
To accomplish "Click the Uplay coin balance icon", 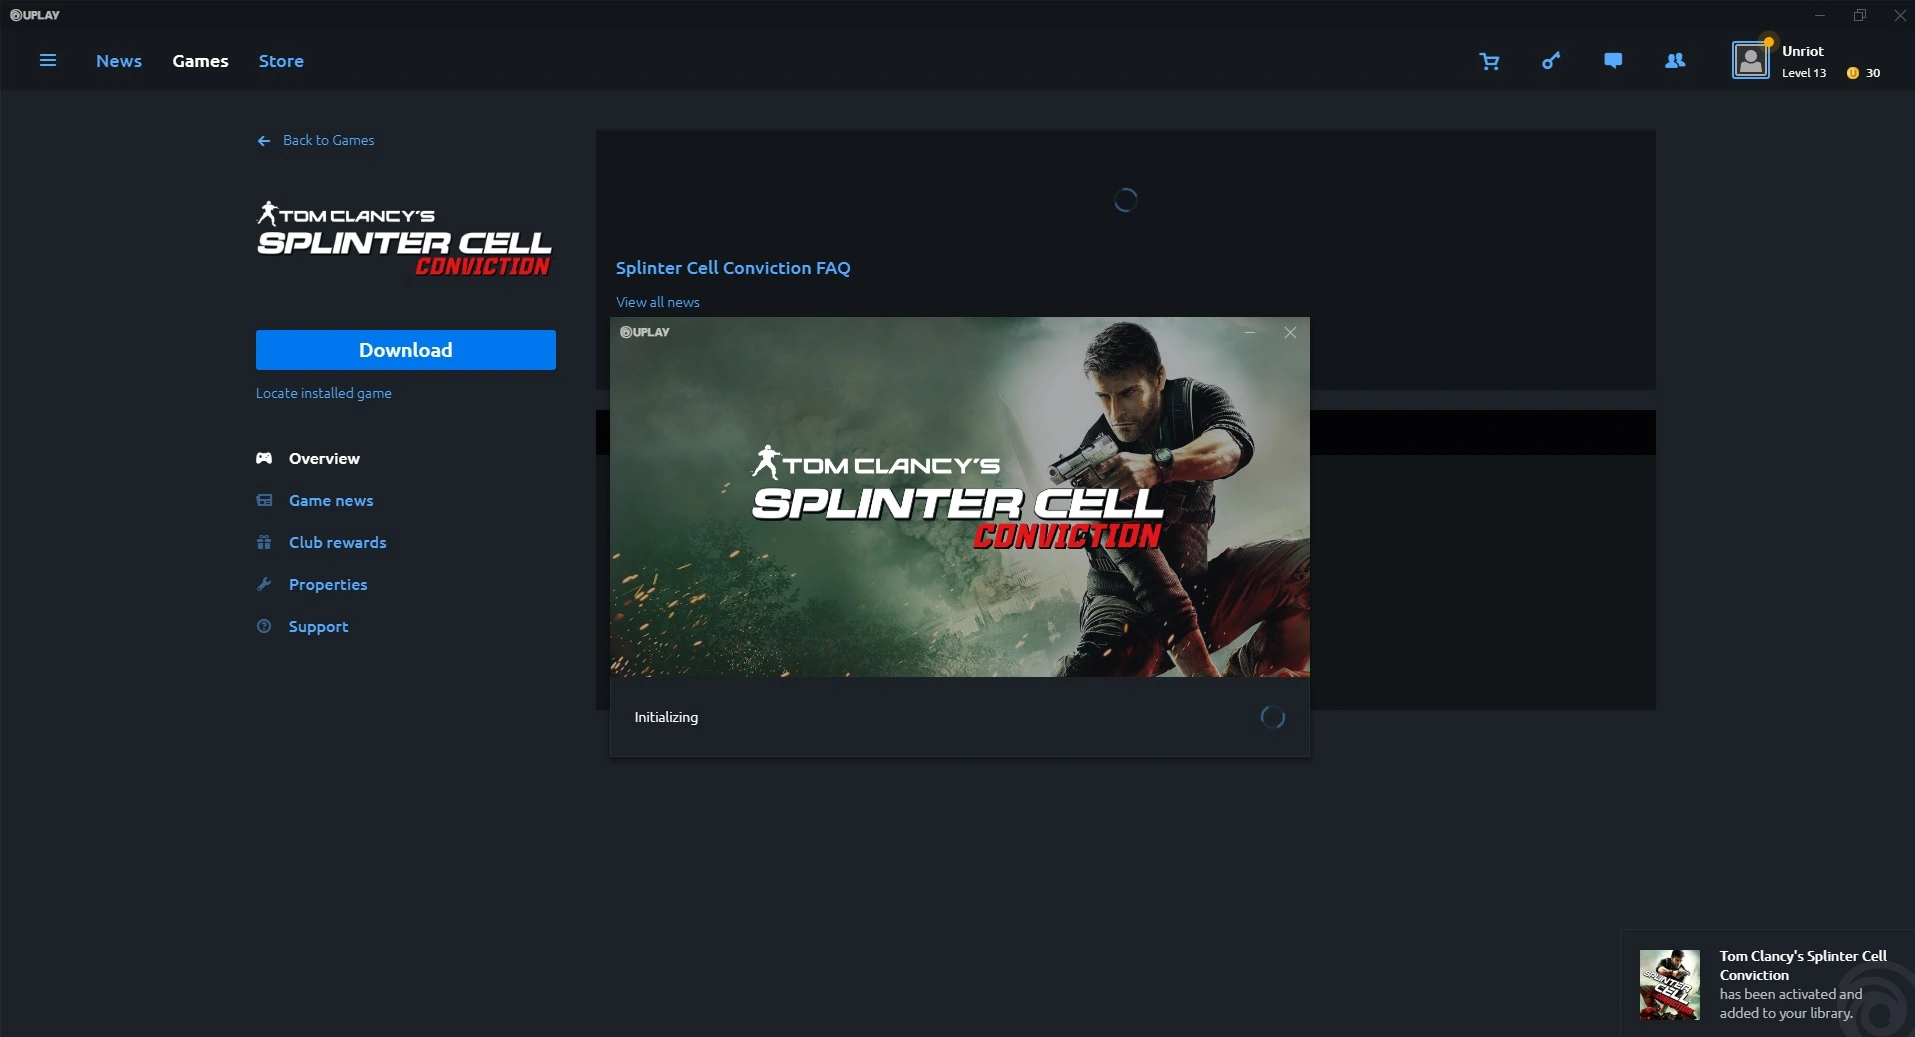I will click(x=1852, y=73).
